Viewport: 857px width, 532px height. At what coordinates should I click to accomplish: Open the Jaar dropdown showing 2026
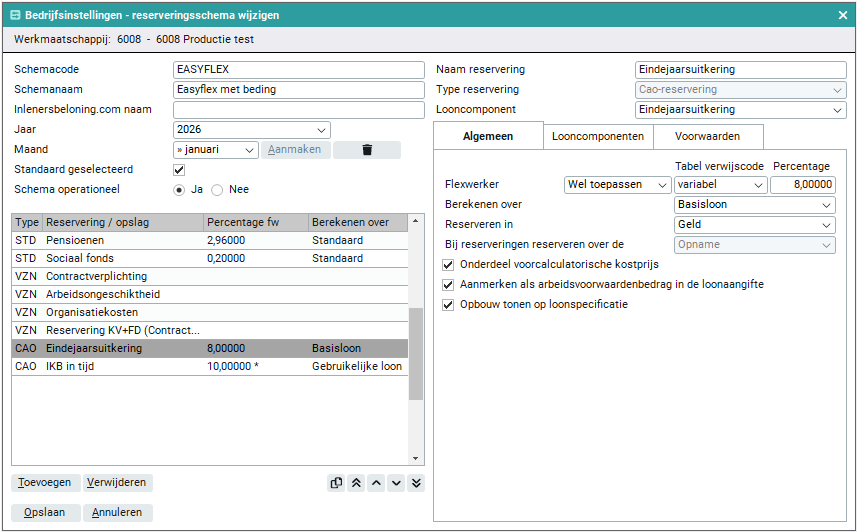251,130
